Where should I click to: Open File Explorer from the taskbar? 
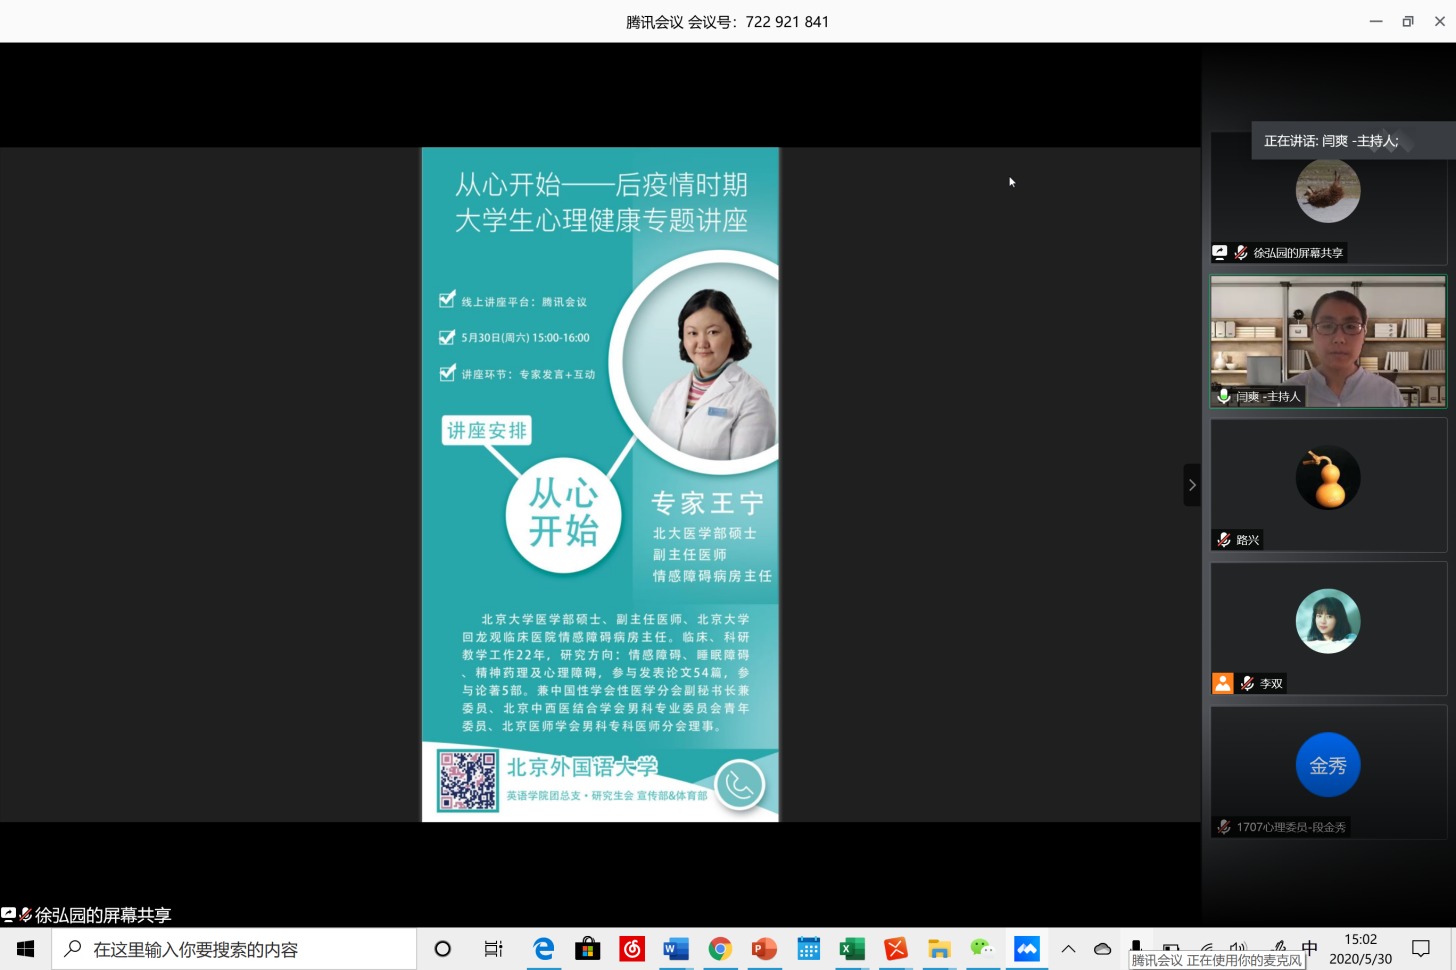[x=938, y=949]
